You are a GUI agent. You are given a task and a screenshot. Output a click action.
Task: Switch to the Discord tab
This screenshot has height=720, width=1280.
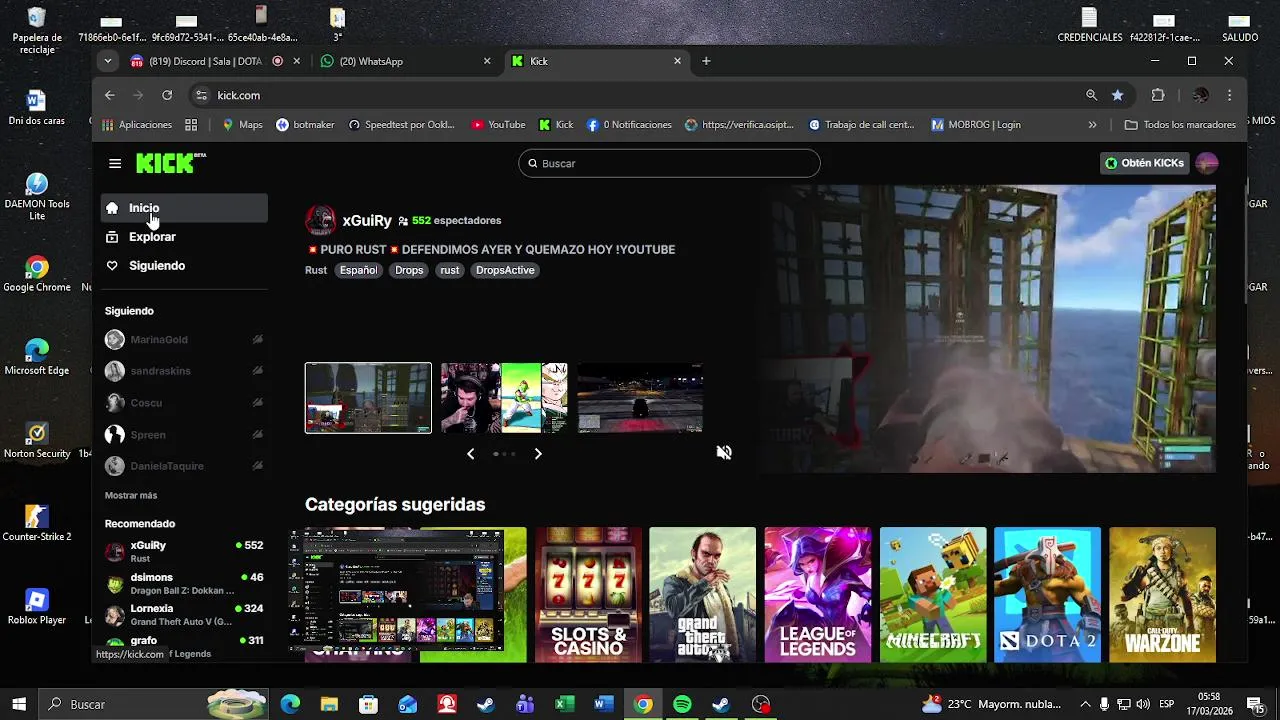[205, 61]
